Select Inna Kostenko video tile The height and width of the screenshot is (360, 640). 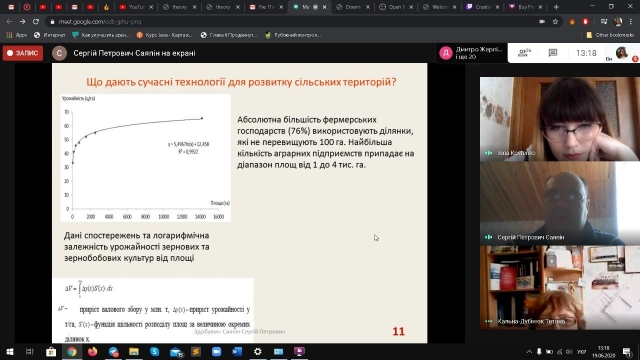560,119
